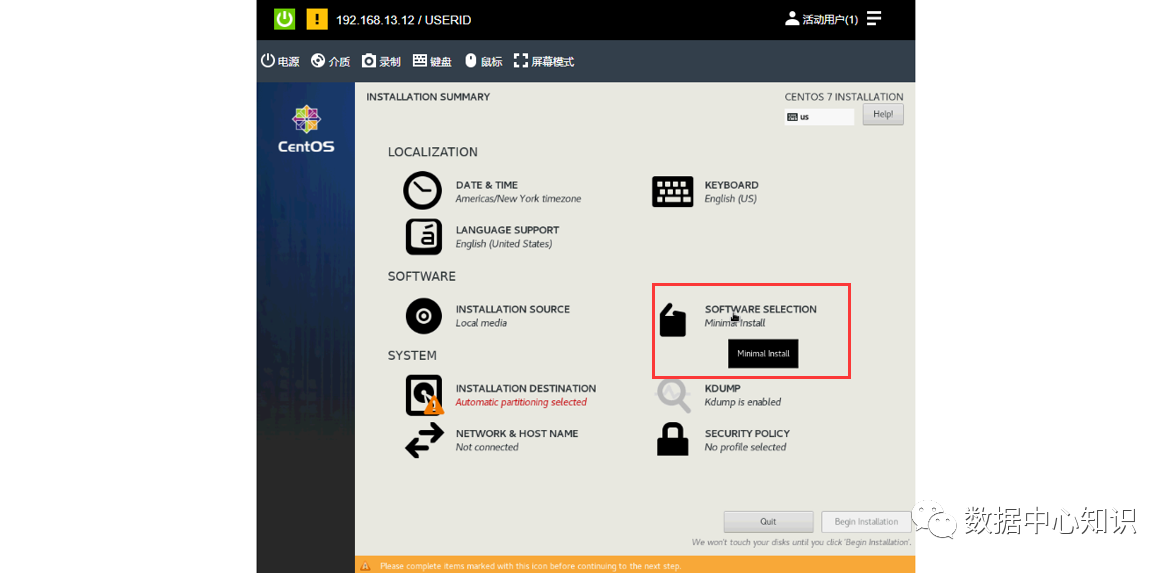The height and width of the screenshot is (573, 1176).
Task: Click the "Kdump is enabled" status text
Action: pyautogui.click(x=742, y=403)
